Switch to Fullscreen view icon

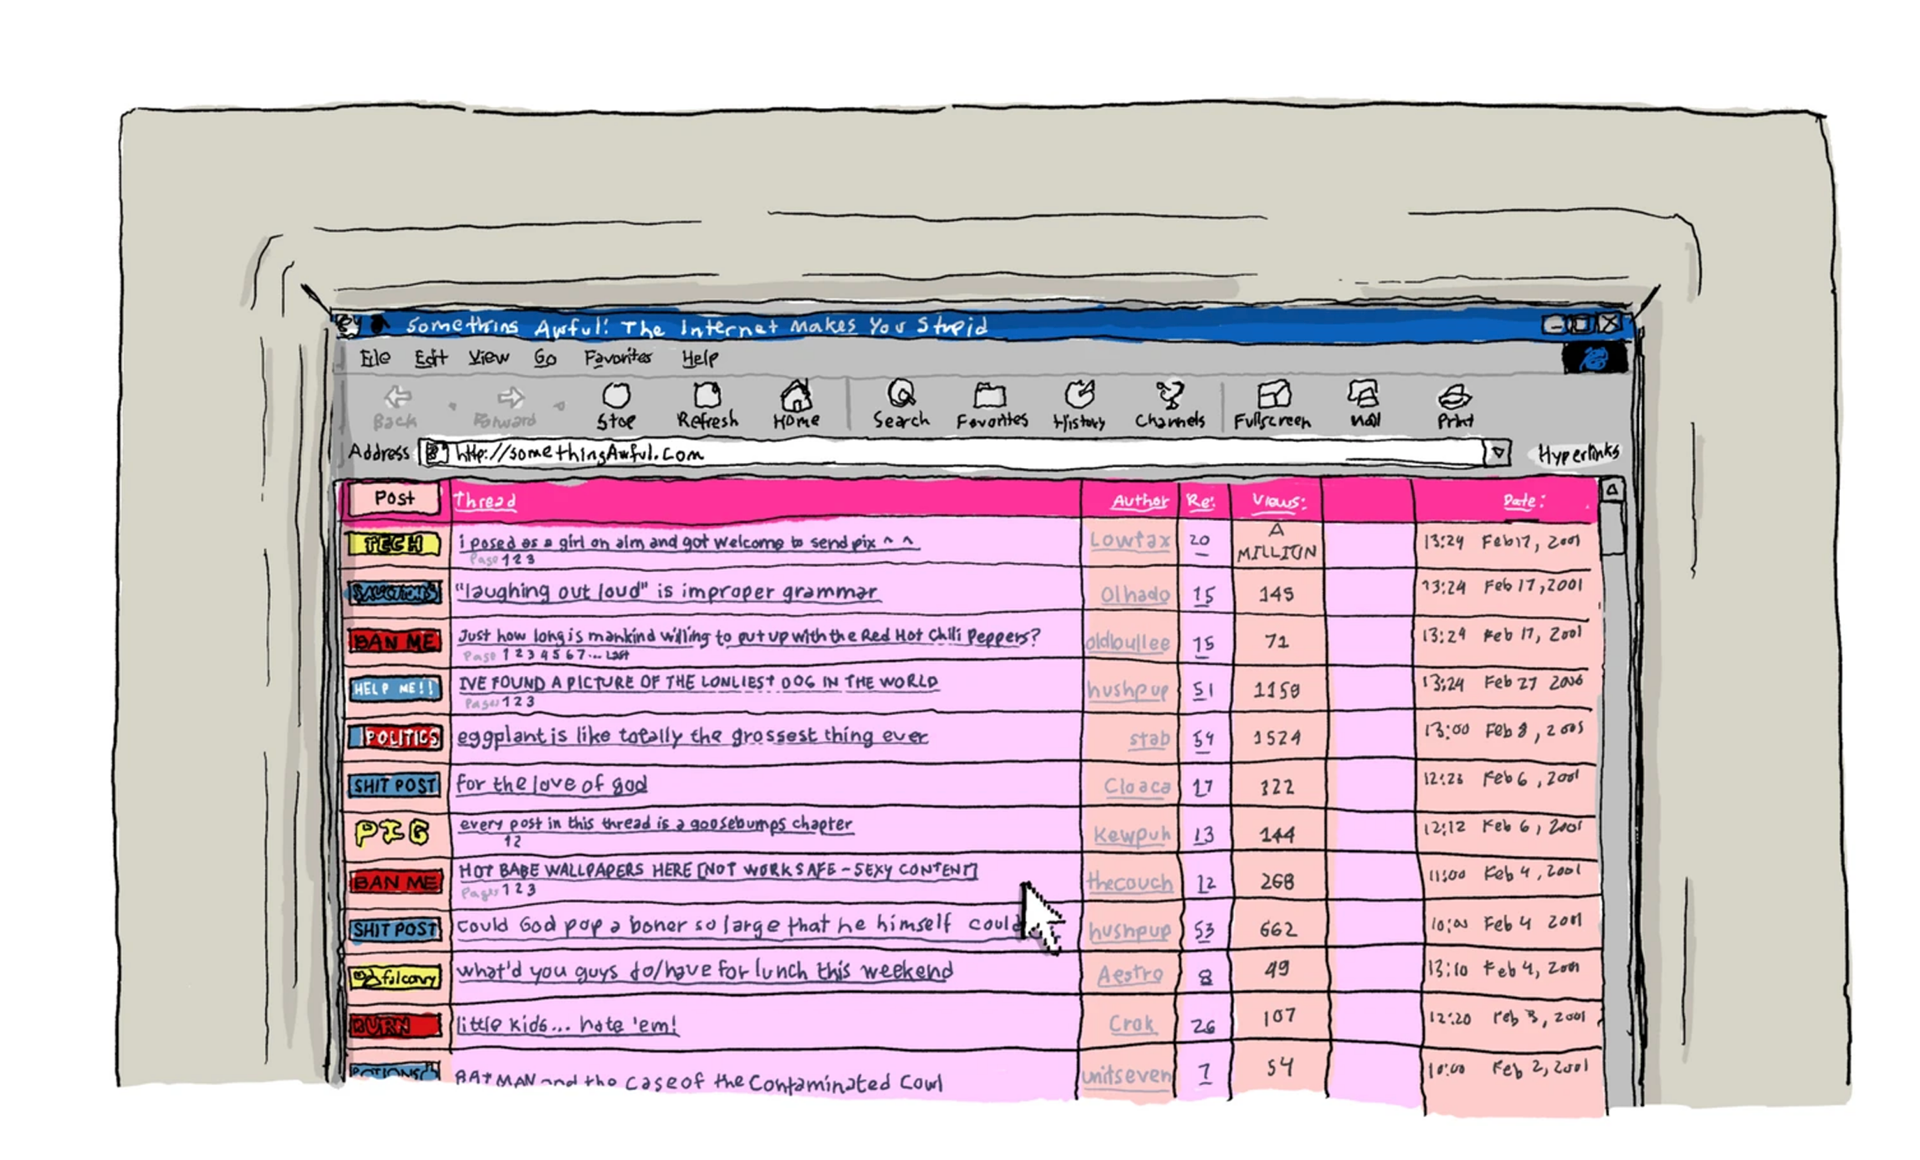tap(1272, 404)
